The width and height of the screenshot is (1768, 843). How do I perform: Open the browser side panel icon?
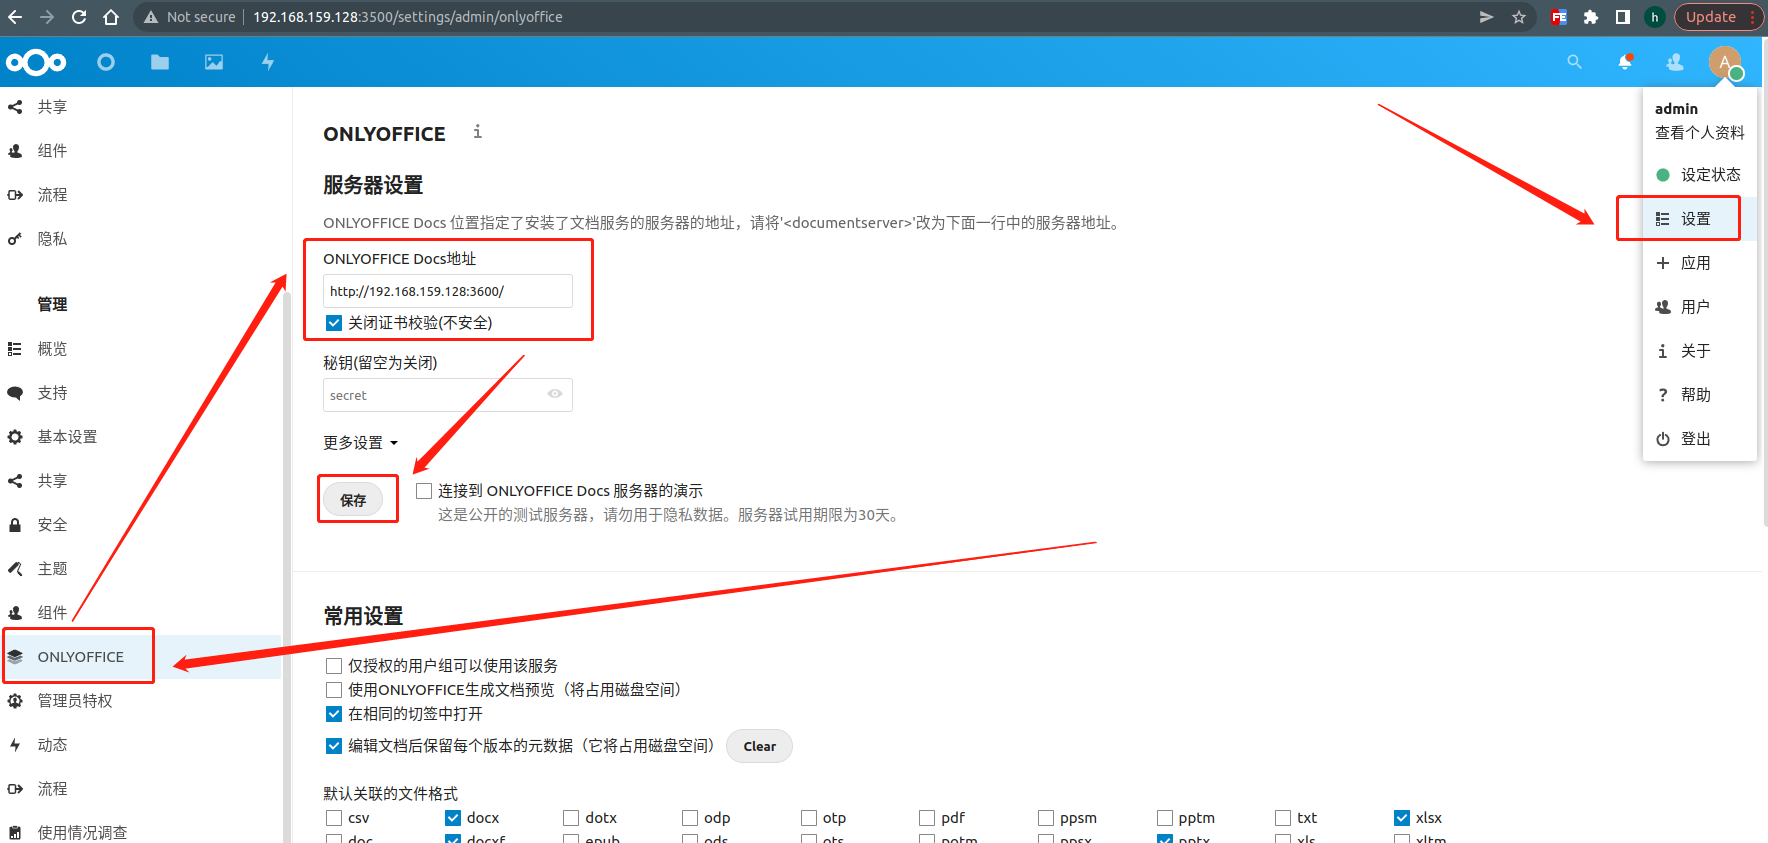point(1623,17)
